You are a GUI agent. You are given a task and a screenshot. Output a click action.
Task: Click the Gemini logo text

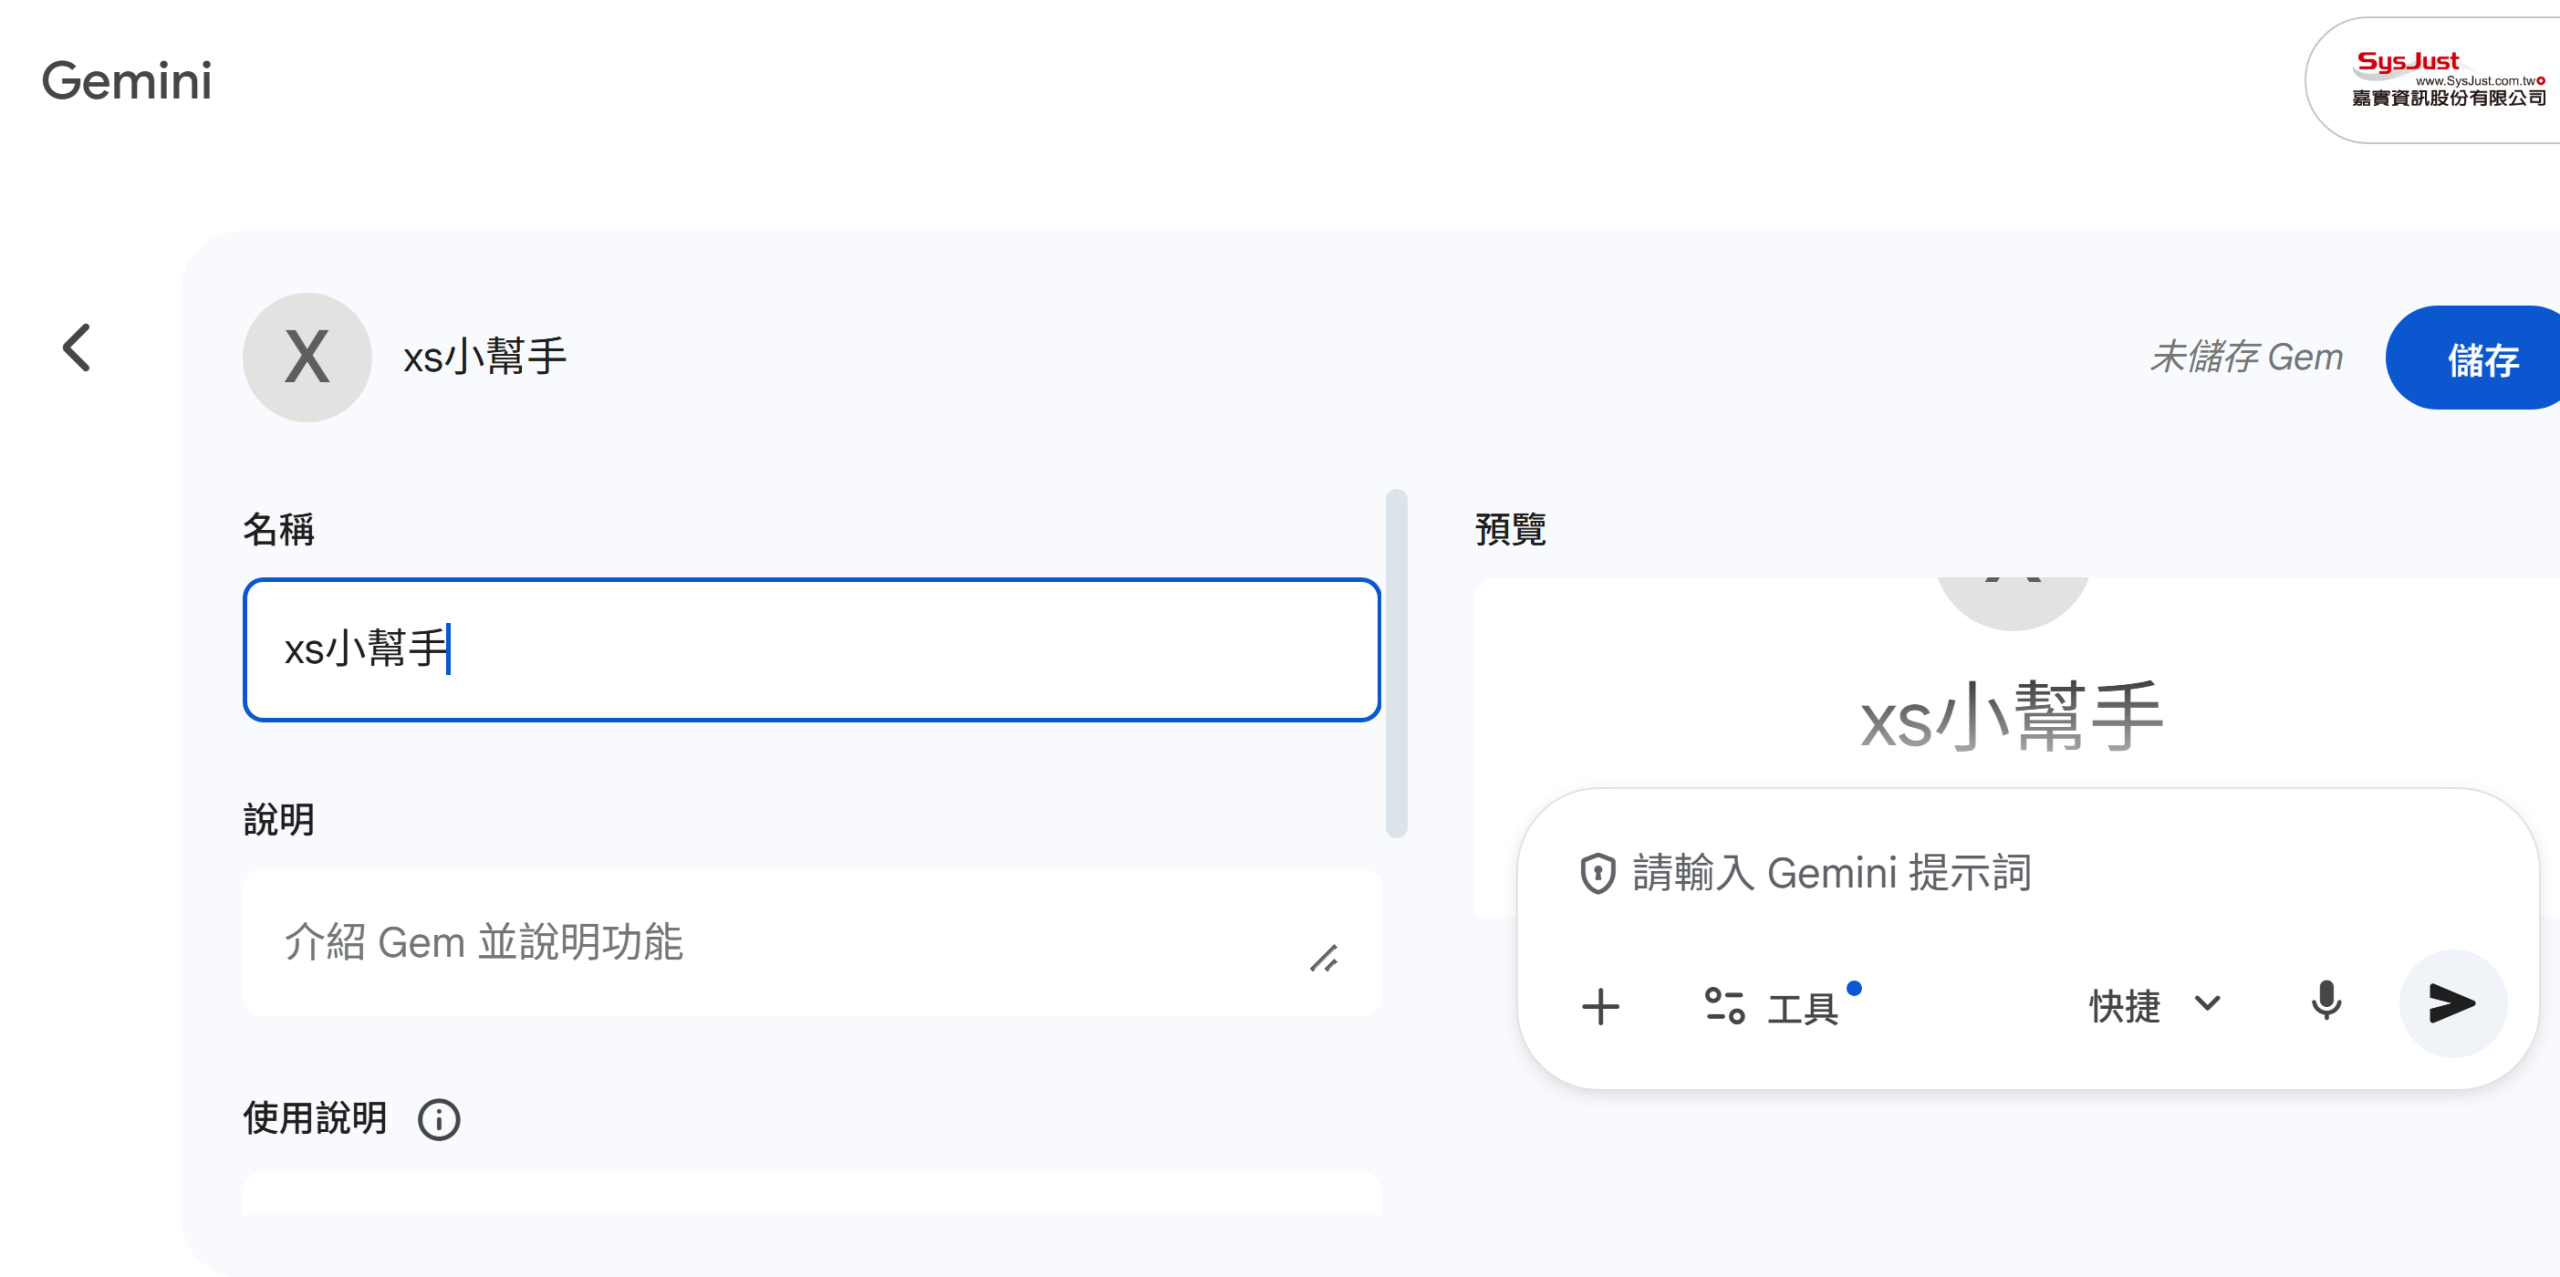pyautogui.click(x=127, y=80)
